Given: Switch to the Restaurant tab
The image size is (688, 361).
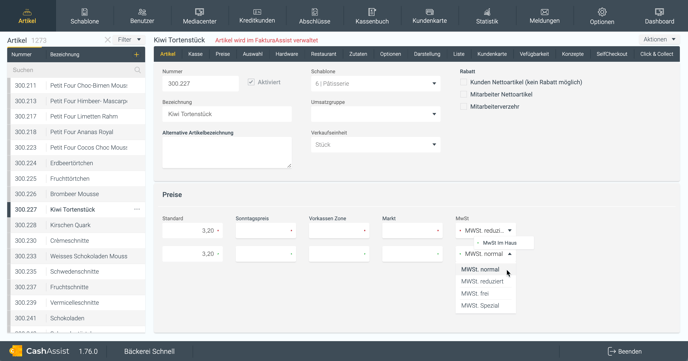Looking at the screenshot, I should click(323, 54).
